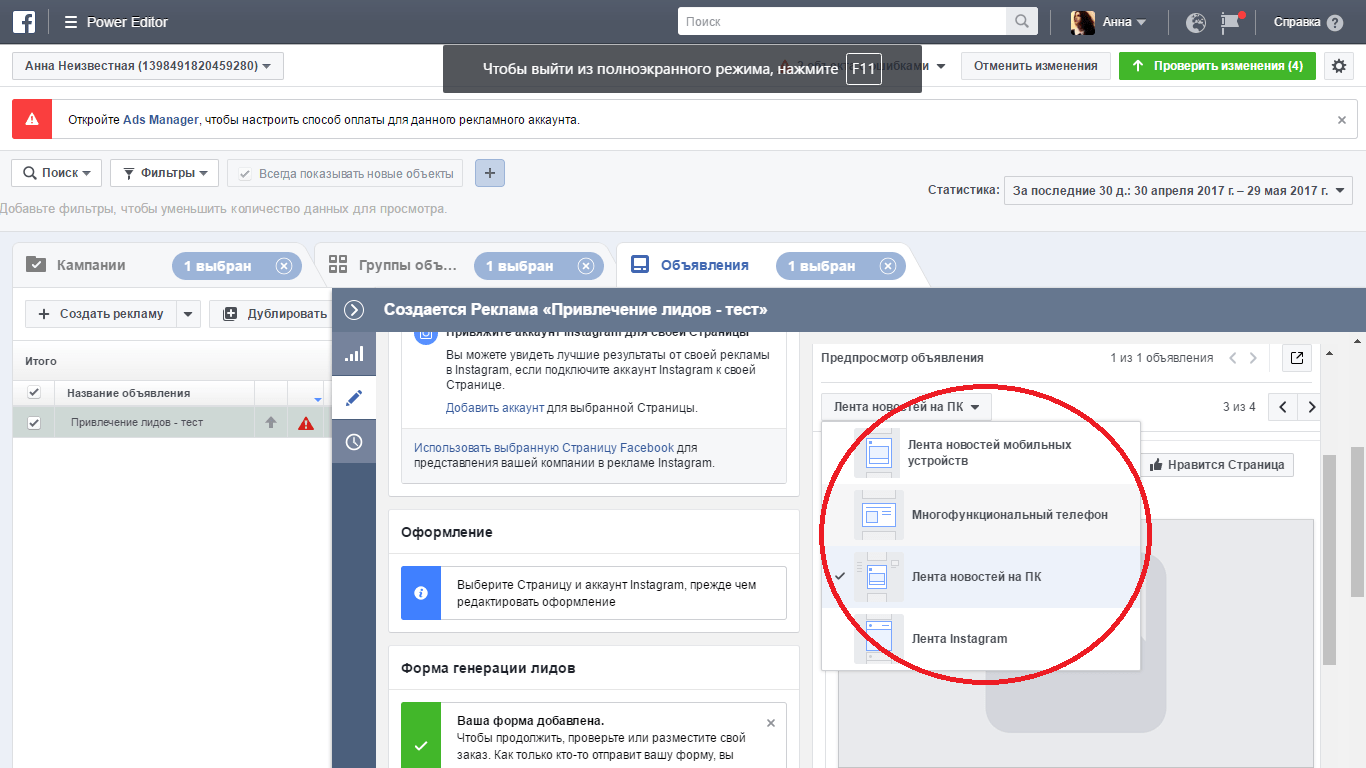This screenshot has width=1366, height=768.
Task: Uncheck the Привлечение лидов - тест row checkbox
Action: [x=34, y=423]
